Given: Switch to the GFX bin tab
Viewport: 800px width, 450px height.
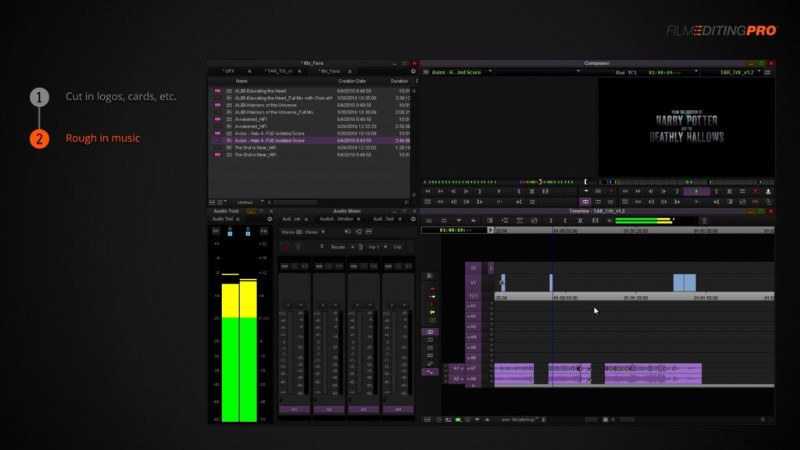Looking at the screenshot, I should pos(230,71).
